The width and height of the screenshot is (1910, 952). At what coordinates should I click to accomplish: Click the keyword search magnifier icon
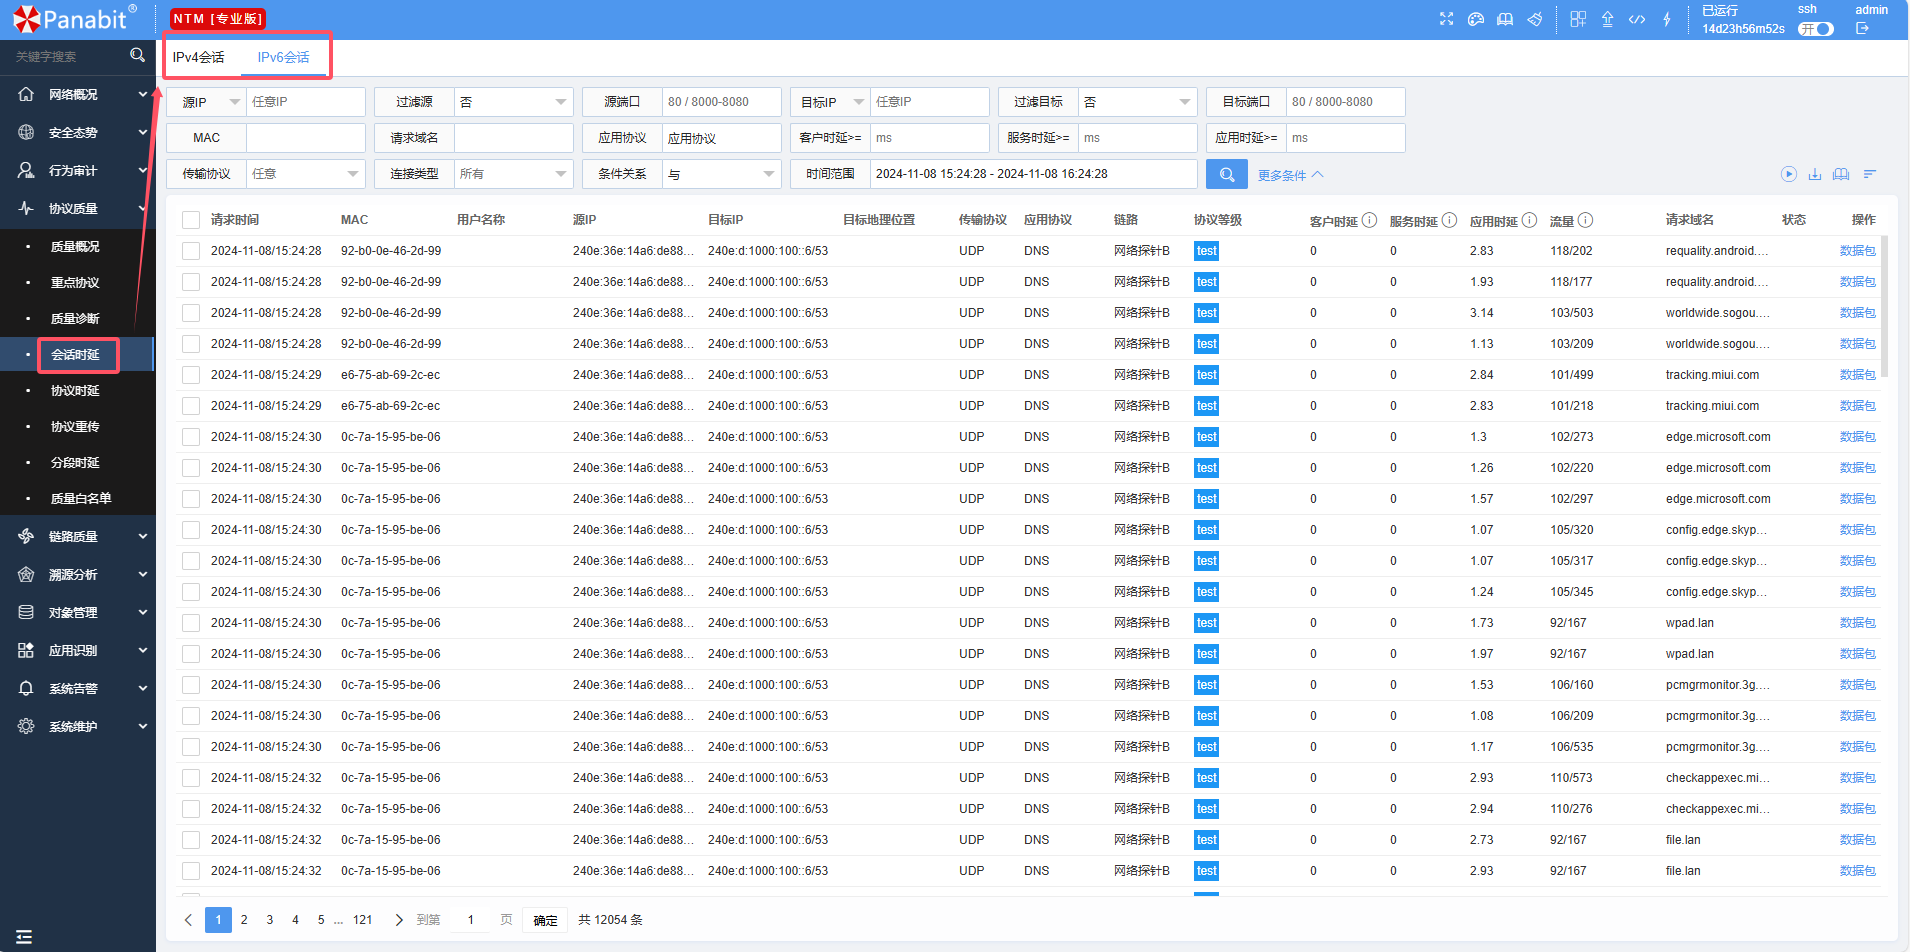point(137,55)
